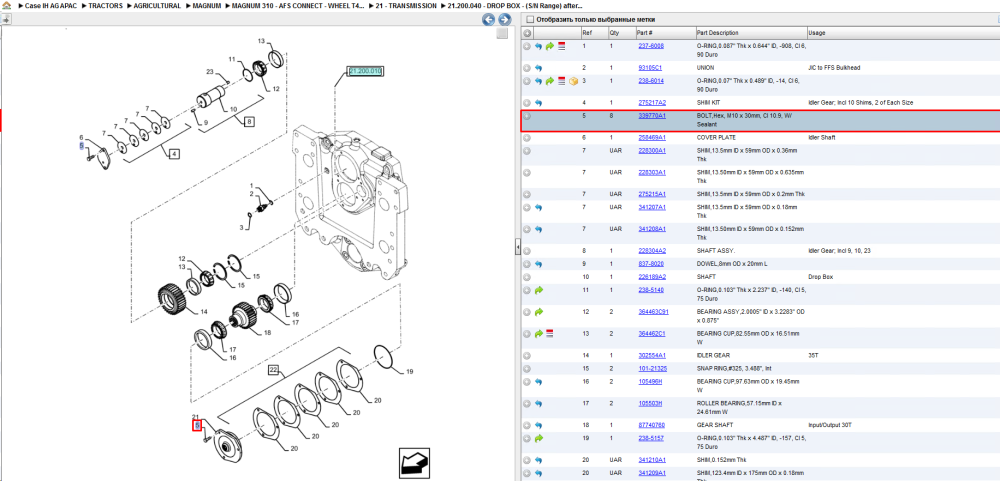
Task: Select callout 19 near the O-ring
Action: (x=410, y=371)
